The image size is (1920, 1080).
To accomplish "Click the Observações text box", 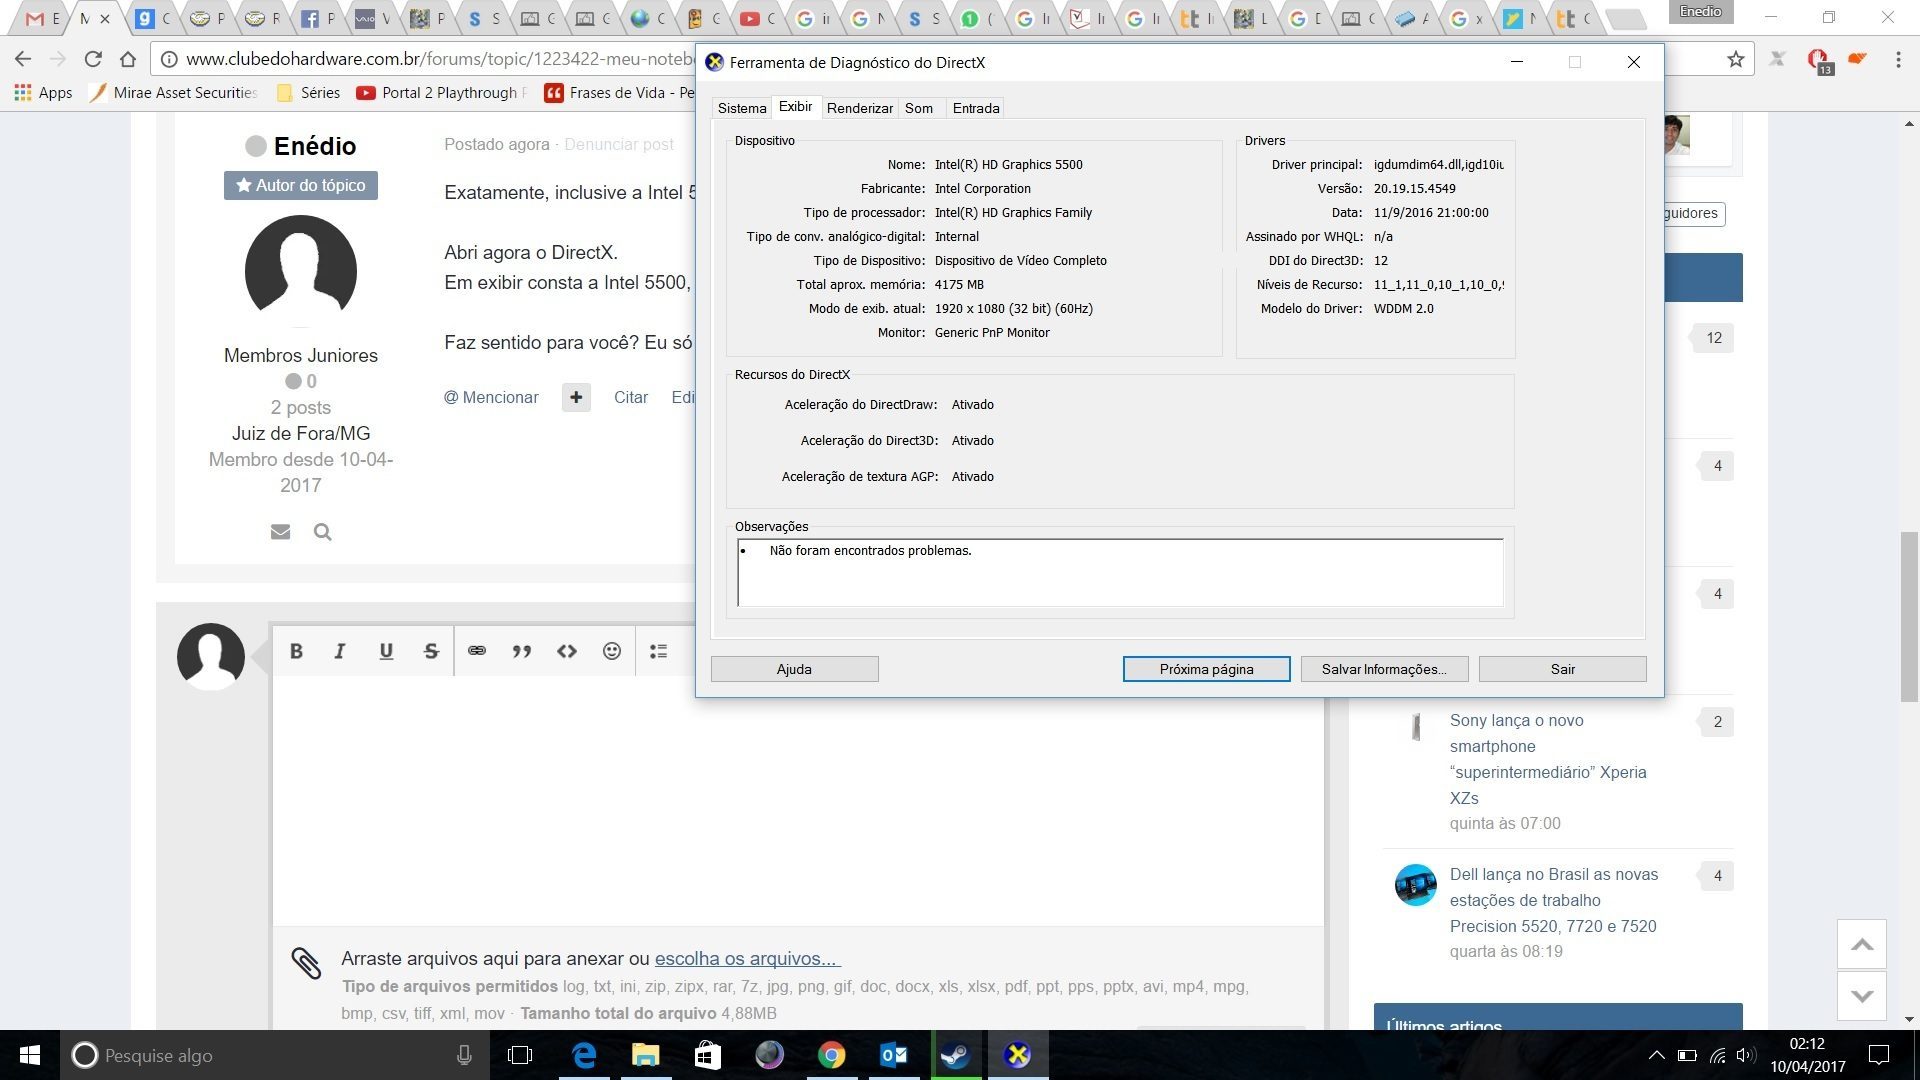I will click(x=1120, y=572).
